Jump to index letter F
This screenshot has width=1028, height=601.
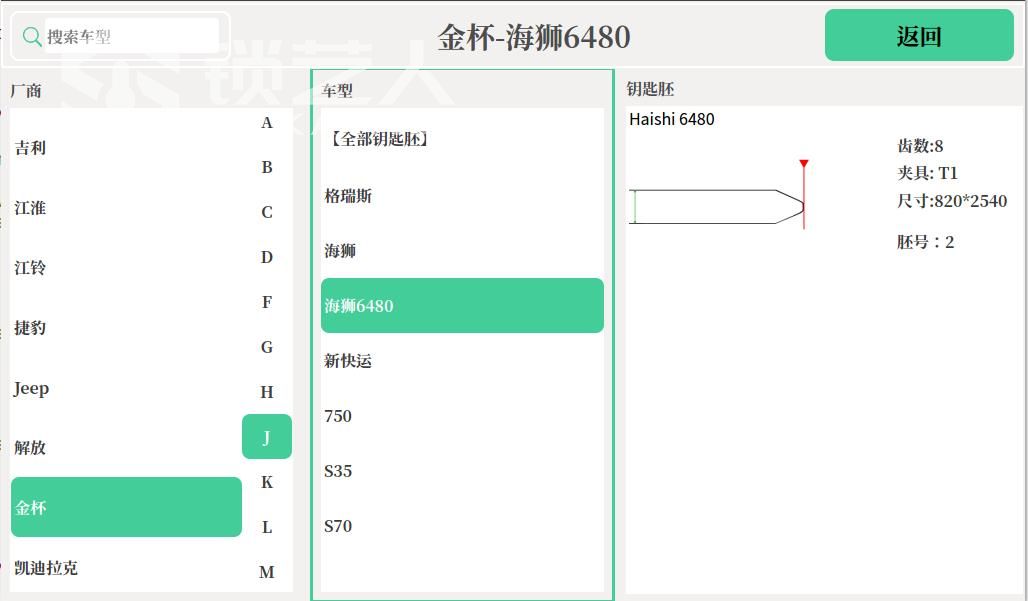click(x=267, y=302)
